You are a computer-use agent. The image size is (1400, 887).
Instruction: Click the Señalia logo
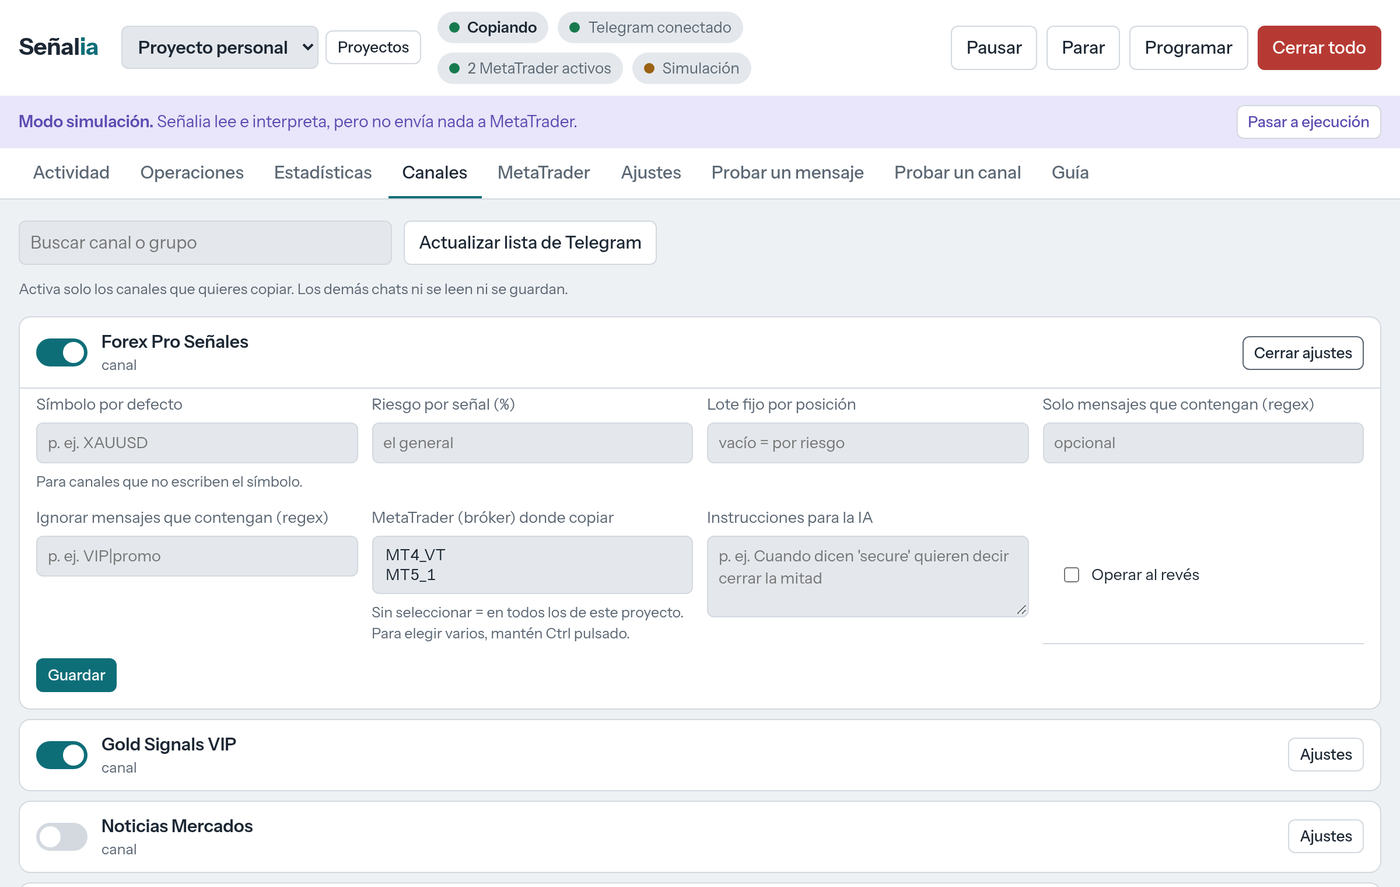(x=59, y=47)
